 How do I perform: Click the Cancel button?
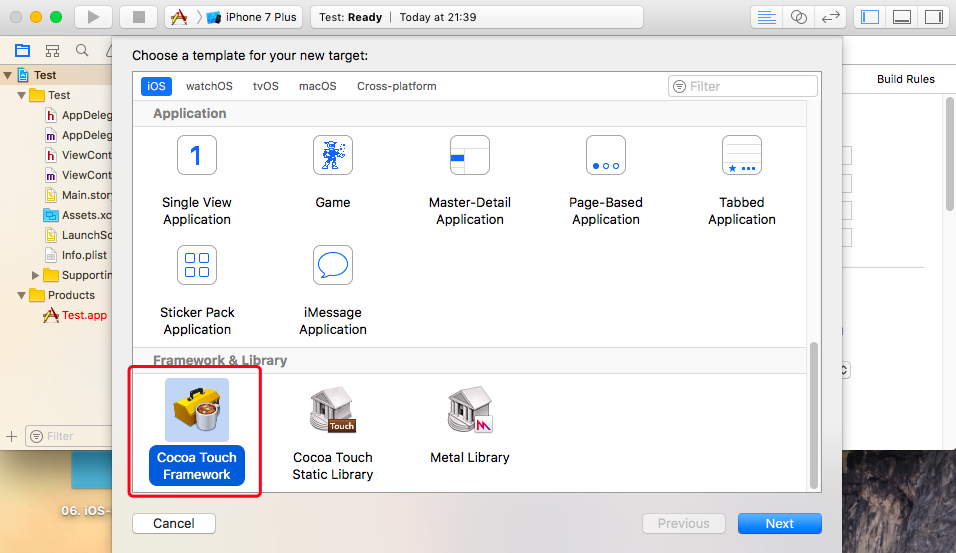pos(174,523)
